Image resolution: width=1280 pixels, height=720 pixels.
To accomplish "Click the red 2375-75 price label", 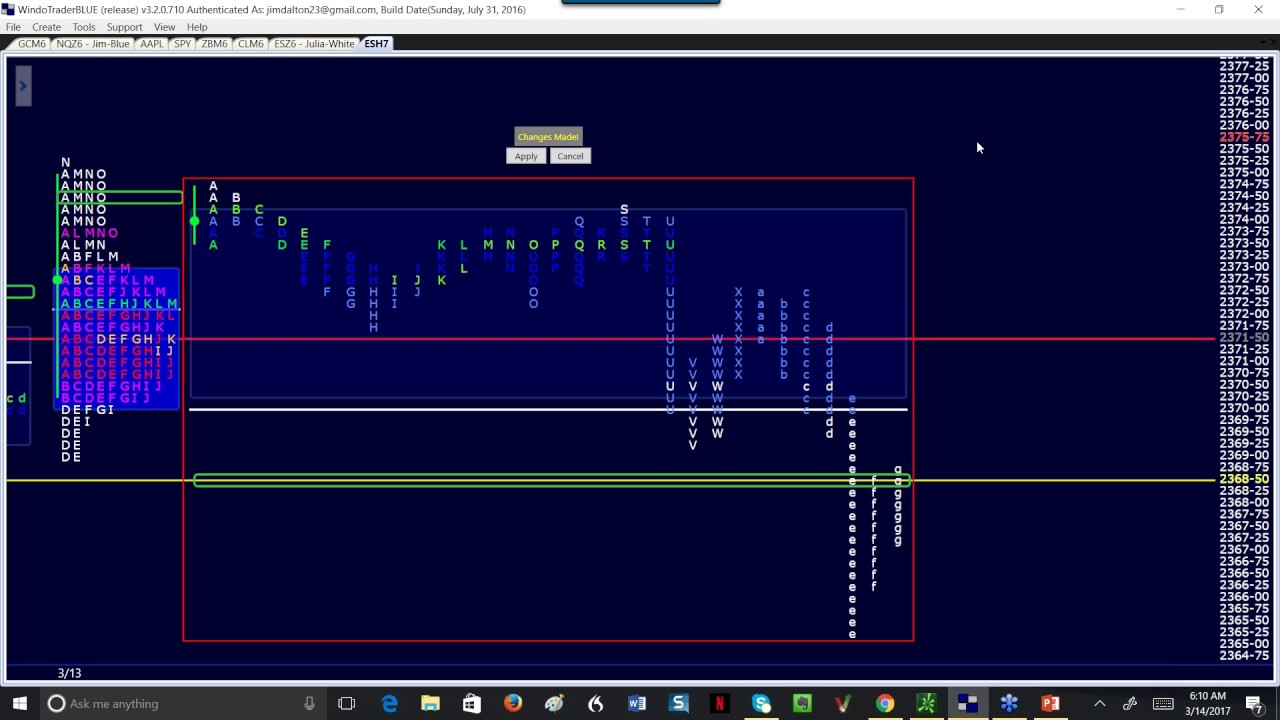I will (x=1245, y=137).
